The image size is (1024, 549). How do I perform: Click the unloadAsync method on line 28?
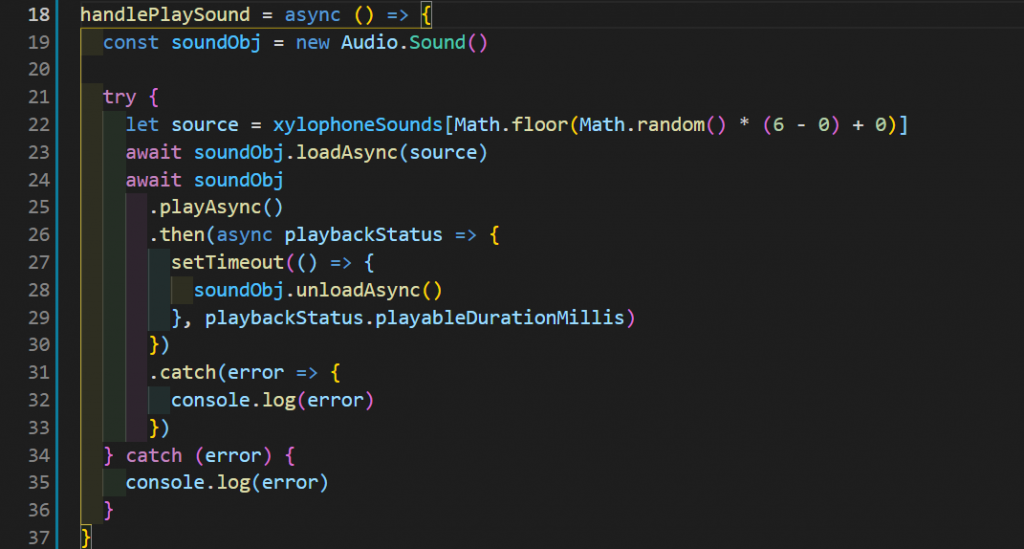[x=358, y=290]
